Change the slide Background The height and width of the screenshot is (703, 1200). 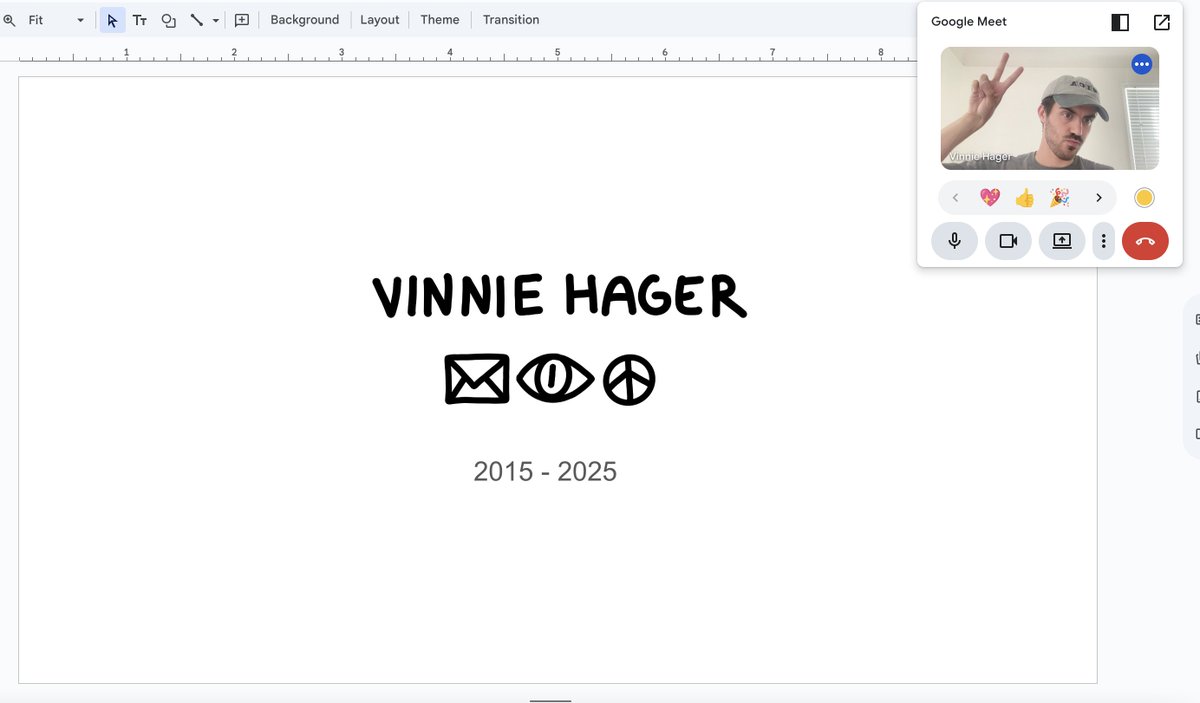pos(304,19)
